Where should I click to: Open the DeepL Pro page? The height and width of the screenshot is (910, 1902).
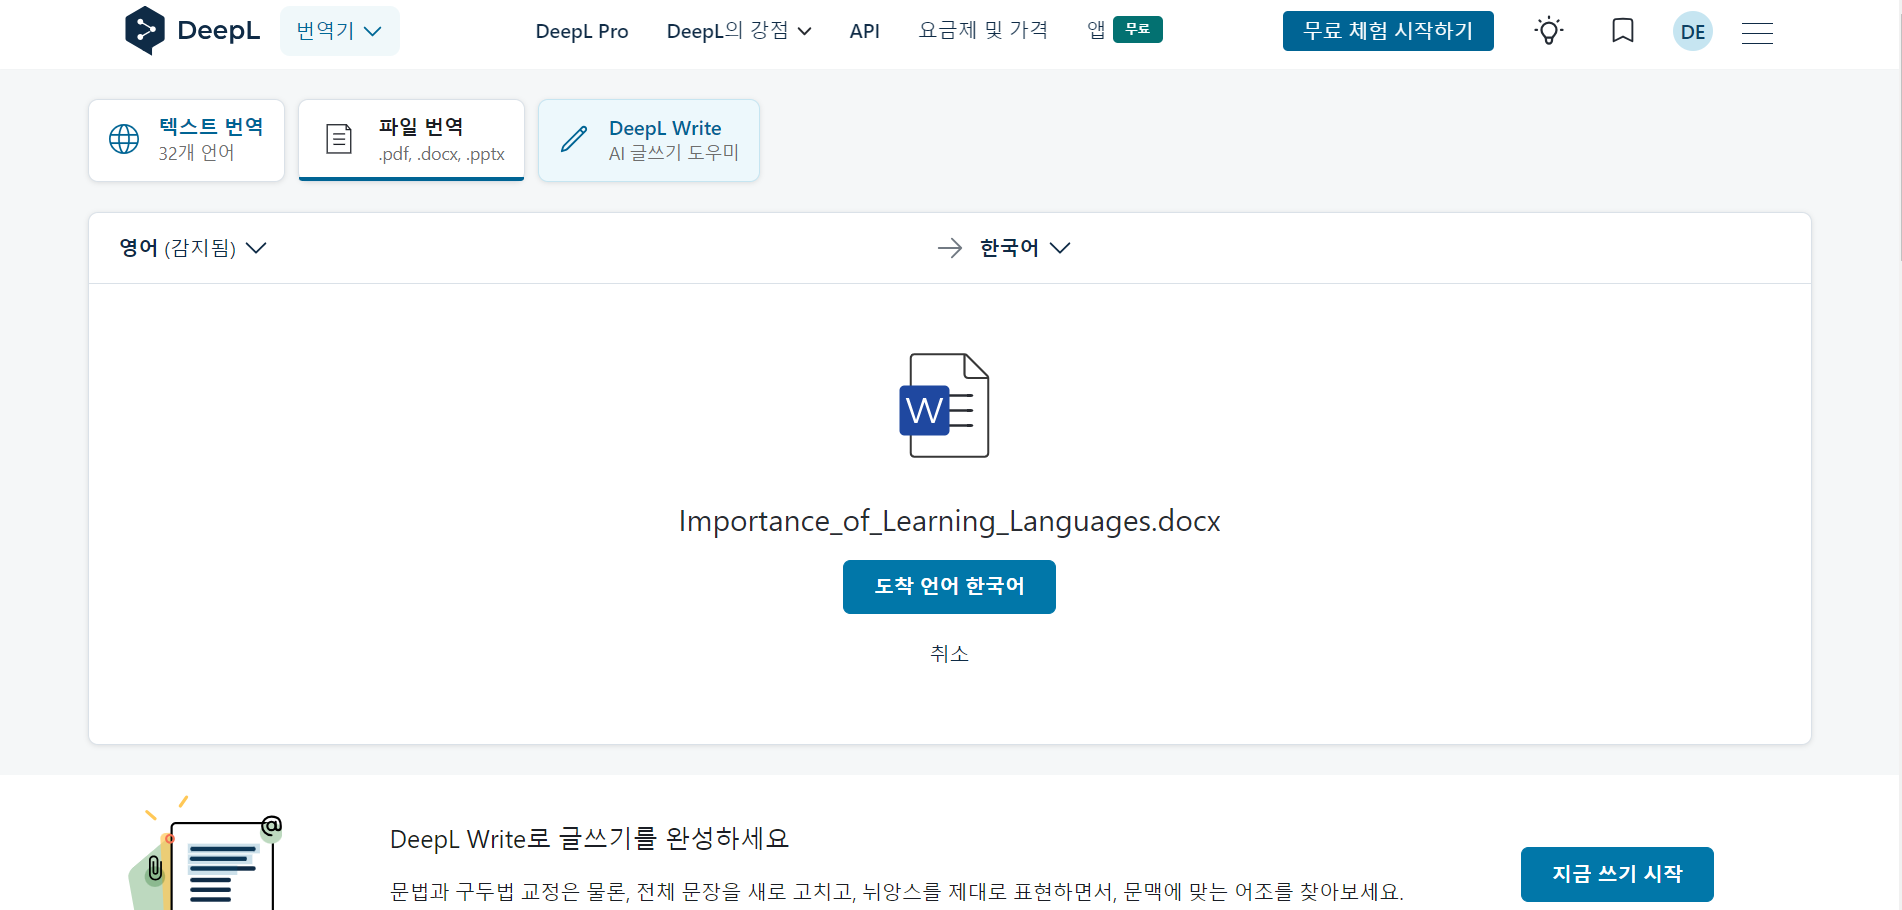coord(582,31)
